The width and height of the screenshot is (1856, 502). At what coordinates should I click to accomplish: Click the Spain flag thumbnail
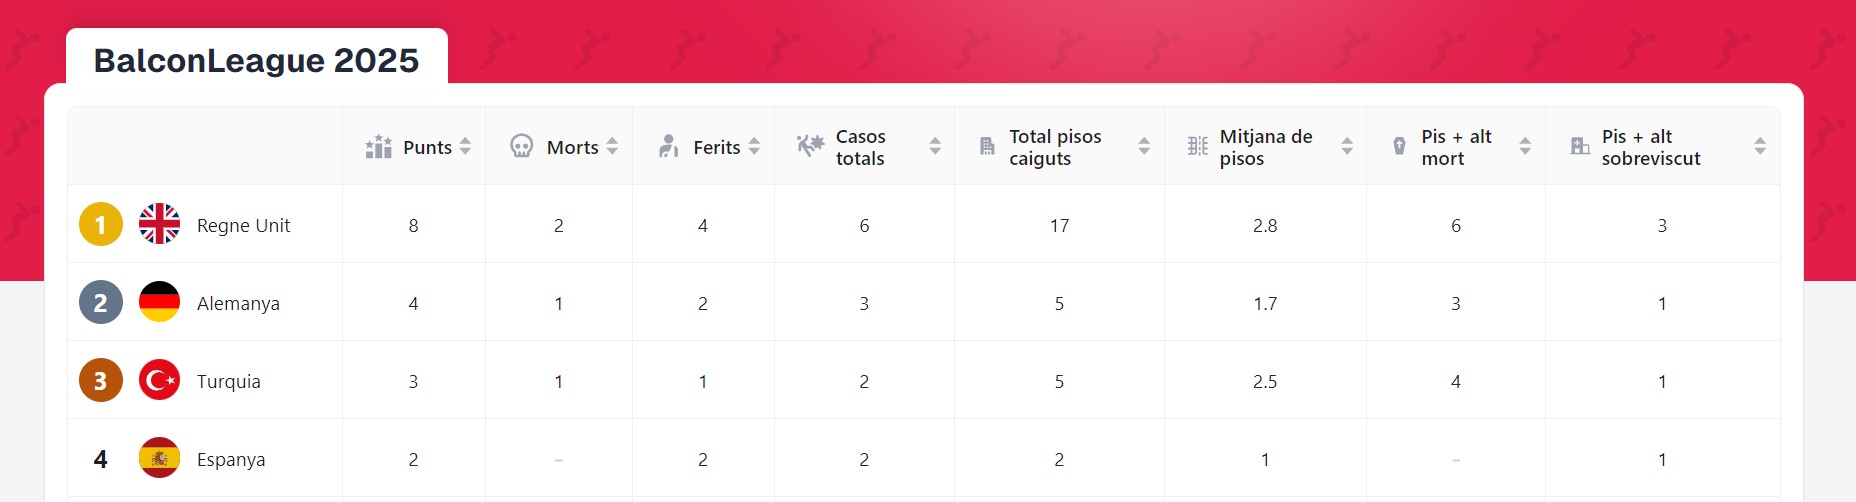(x=159, y=458)
